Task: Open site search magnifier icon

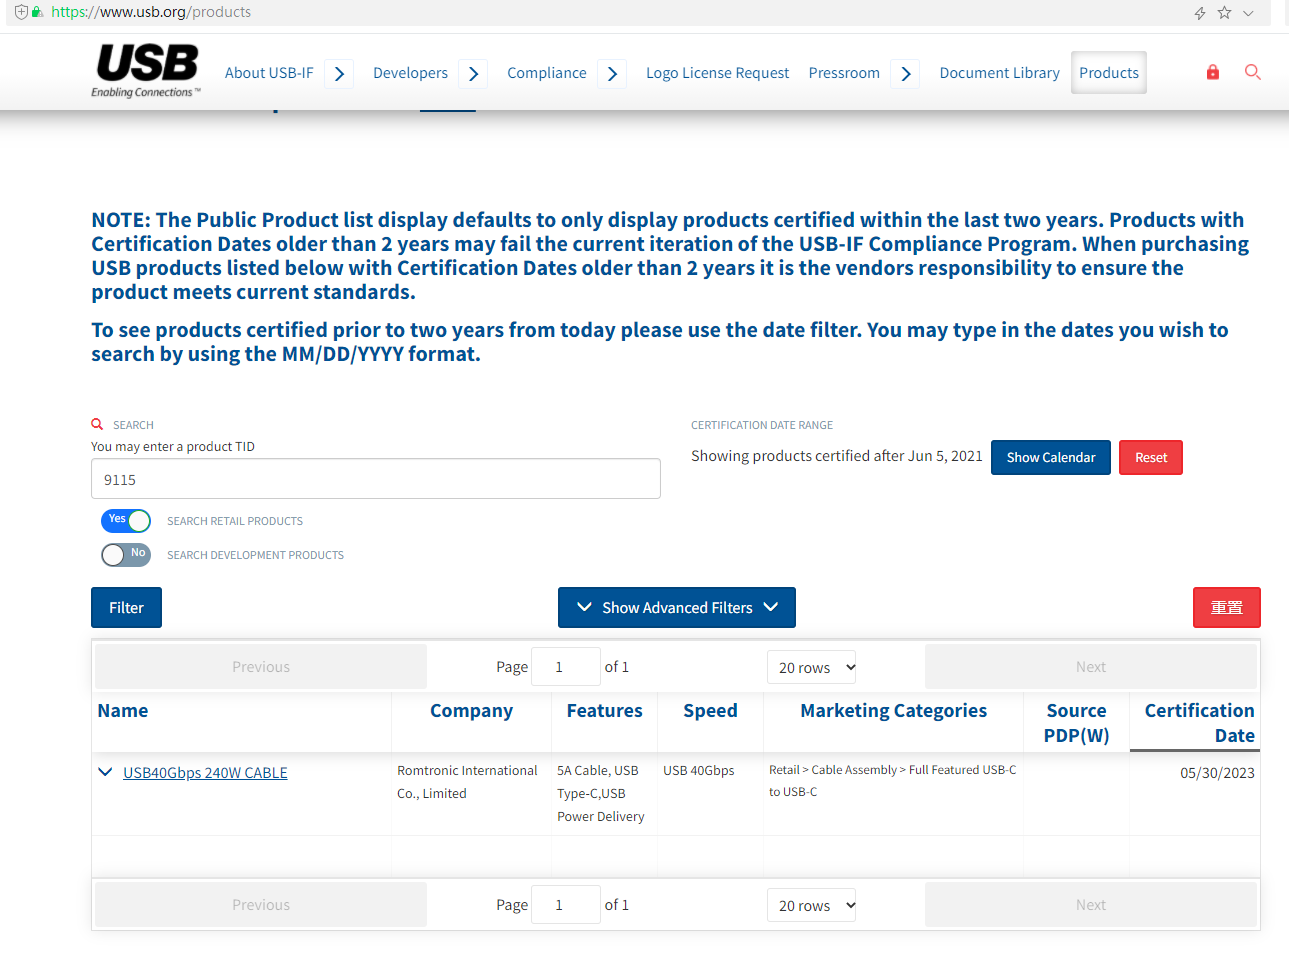Action: click(1252, 72)
